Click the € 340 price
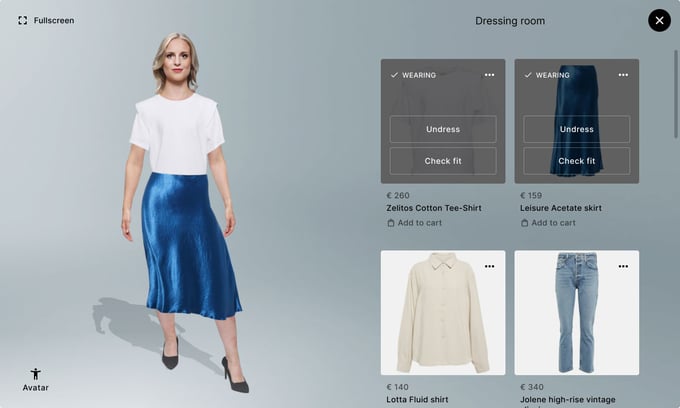This screenshot has width=680, height=408. tap(532, 387)
